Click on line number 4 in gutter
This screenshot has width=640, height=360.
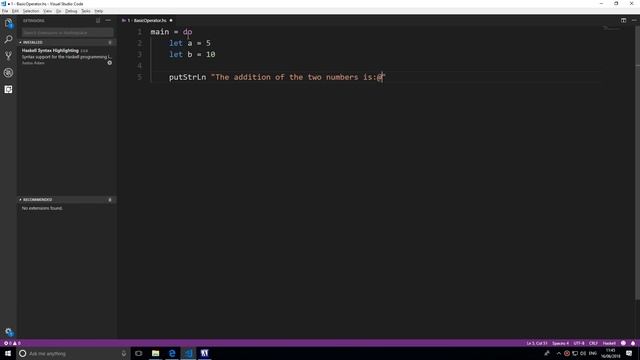pos(140,66)
